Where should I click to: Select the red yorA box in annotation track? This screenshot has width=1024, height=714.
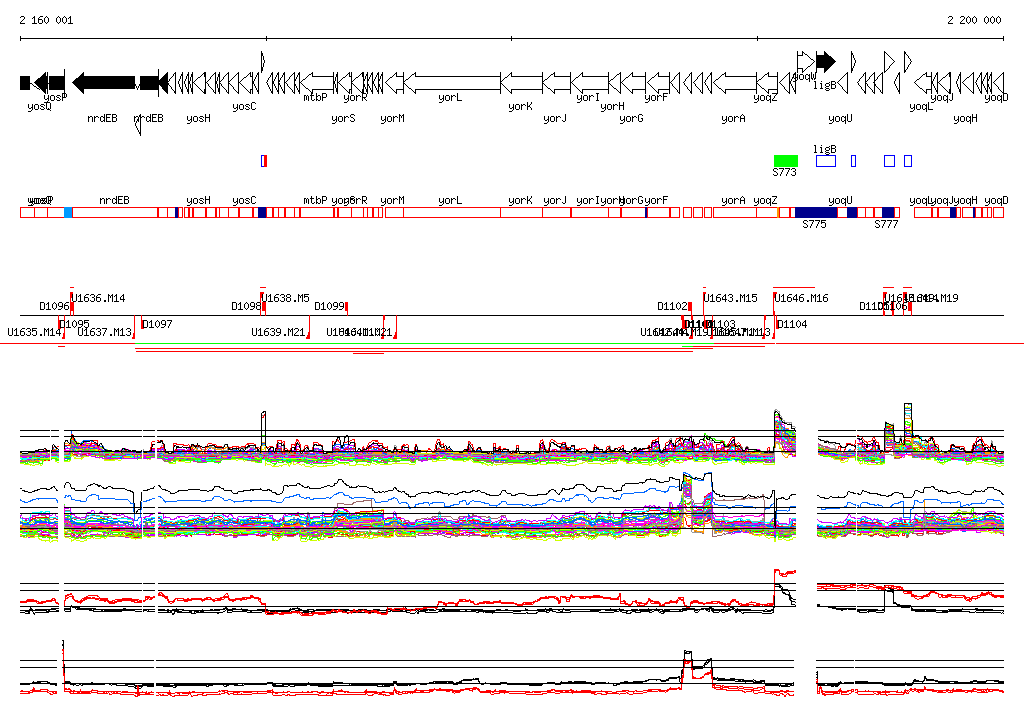point(735,212)
